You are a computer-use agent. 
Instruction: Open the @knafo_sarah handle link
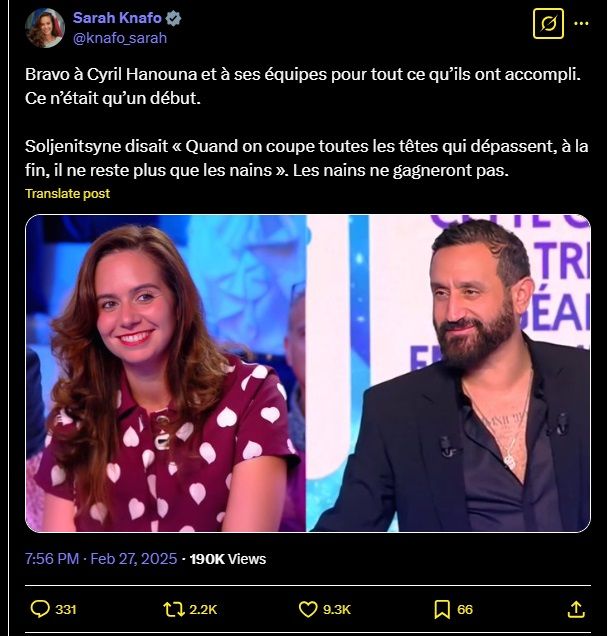pyautogui.click(x=120, y=38)
